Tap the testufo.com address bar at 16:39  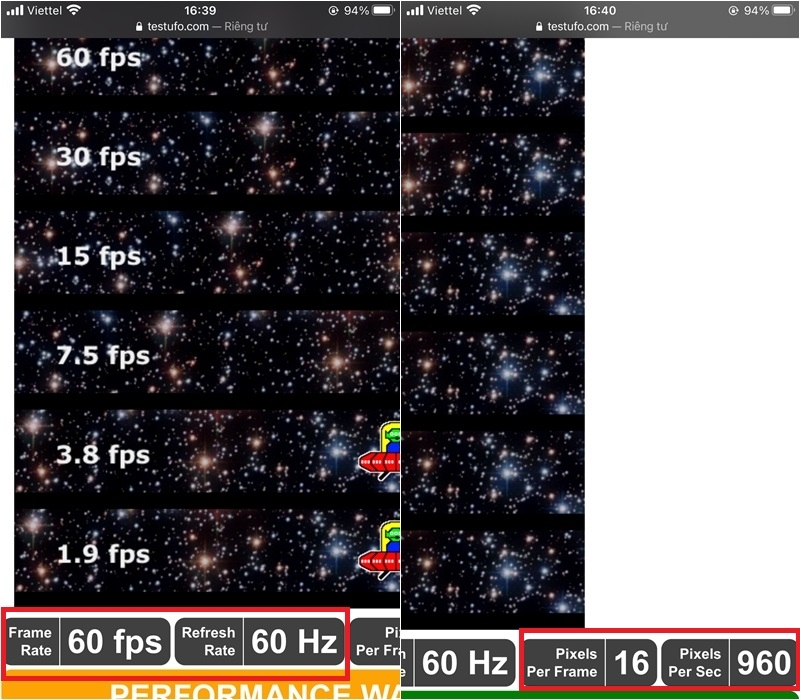pos(201,27)
